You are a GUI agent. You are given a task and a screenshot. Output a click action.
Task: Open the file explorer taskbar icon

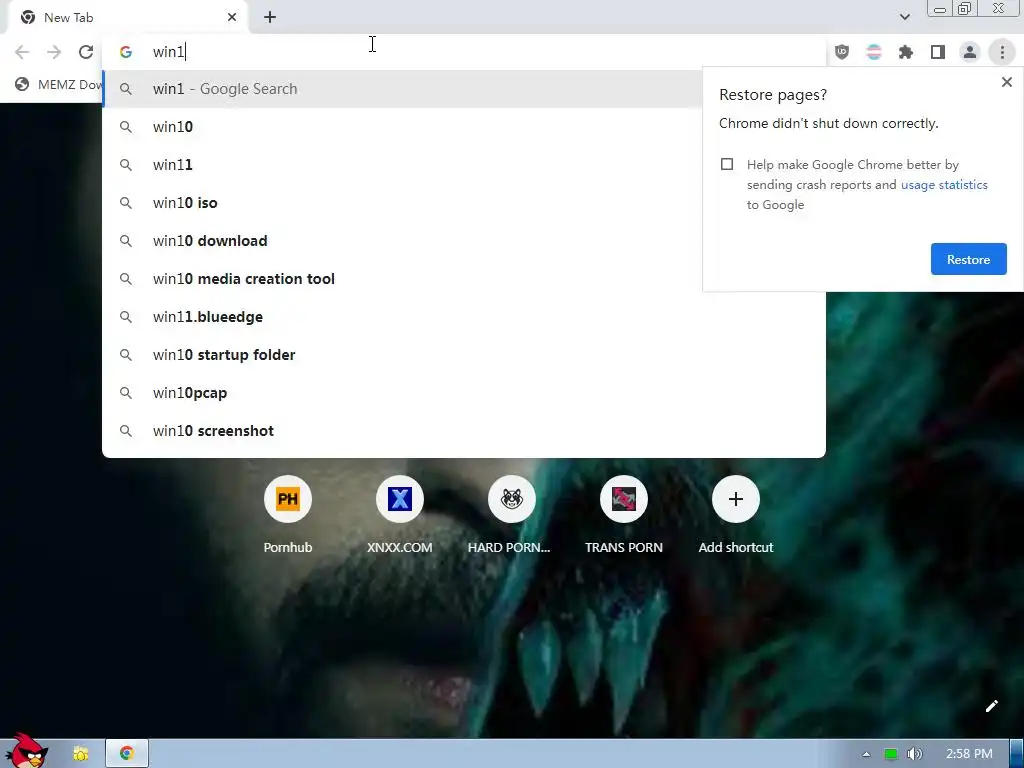[80, 754]
